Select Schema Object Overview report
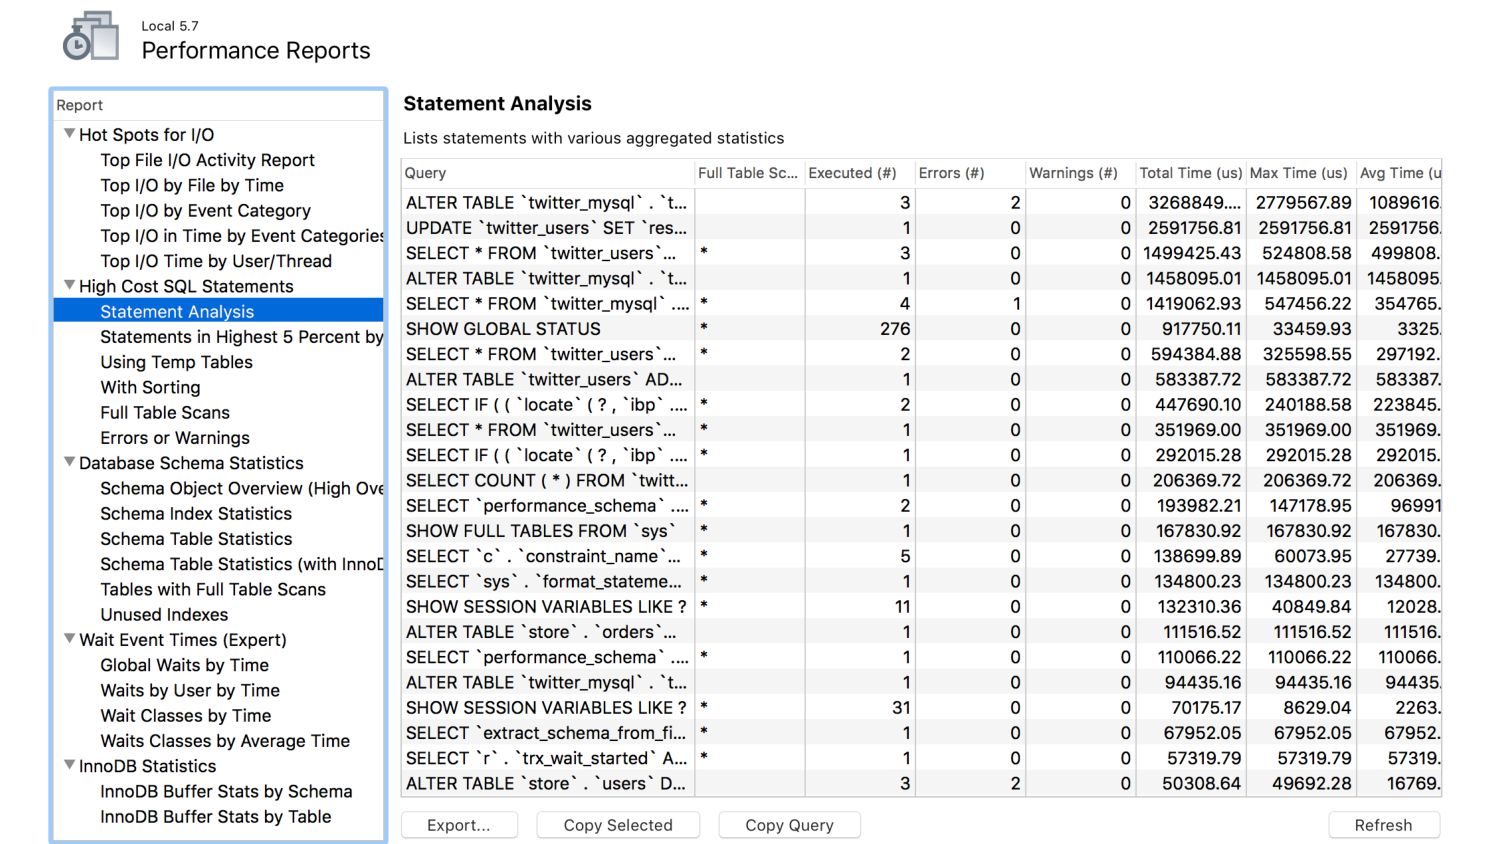 tap(242, 488)
